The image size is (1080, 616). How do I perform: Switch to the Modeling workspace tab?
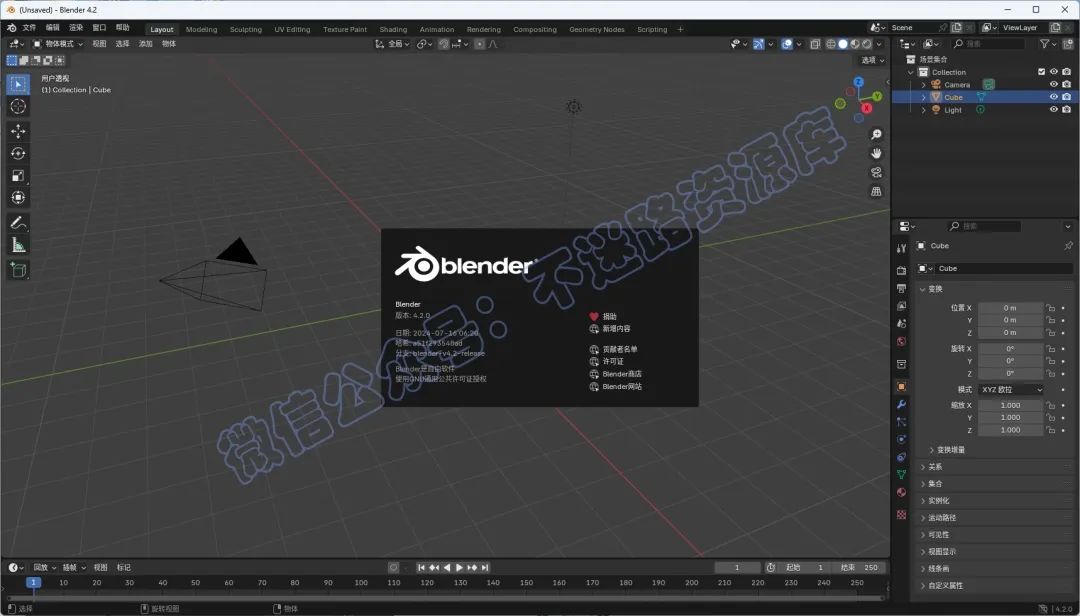tap(201, 30)
